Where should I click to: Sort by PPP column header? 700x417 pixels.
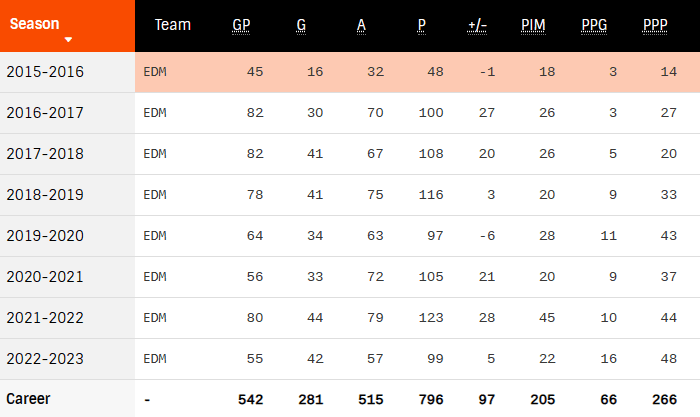click(x=655, y=25)
